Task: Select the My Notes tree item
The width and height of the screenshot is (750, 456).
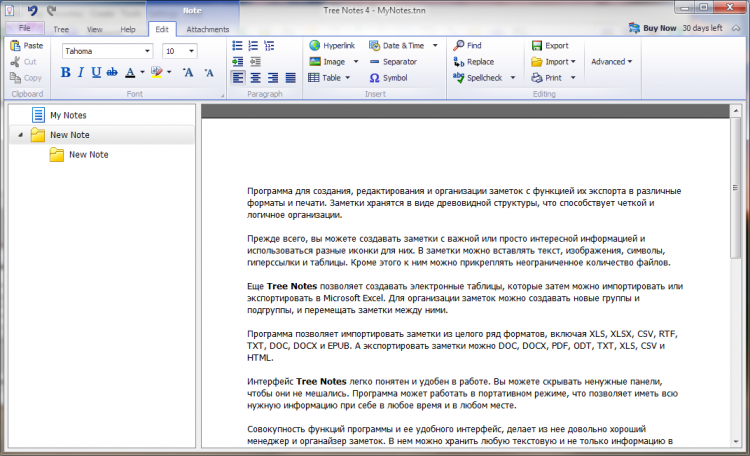Action: [102, 115]
